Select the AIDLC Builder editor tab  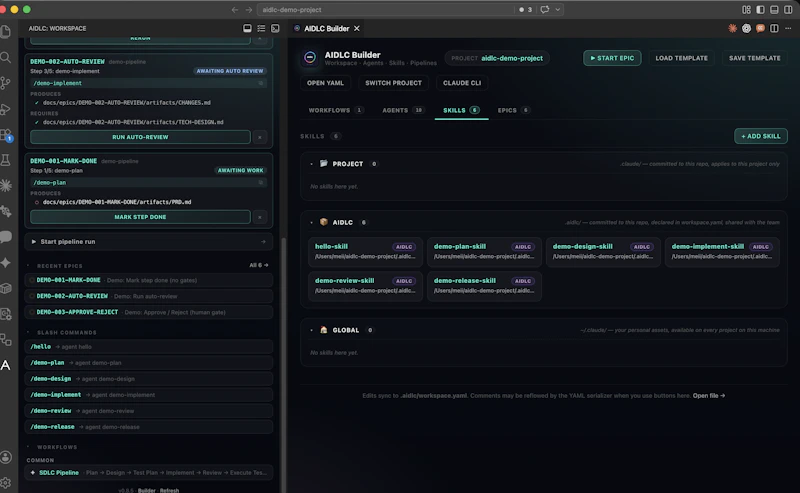[x=327, y=29]
